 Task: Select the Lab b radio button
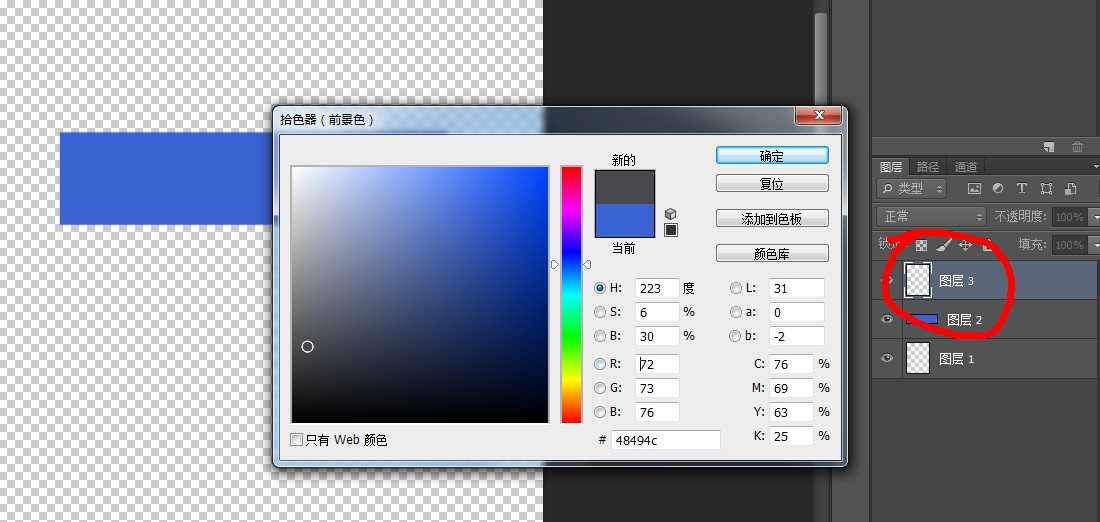coord(735,336)
